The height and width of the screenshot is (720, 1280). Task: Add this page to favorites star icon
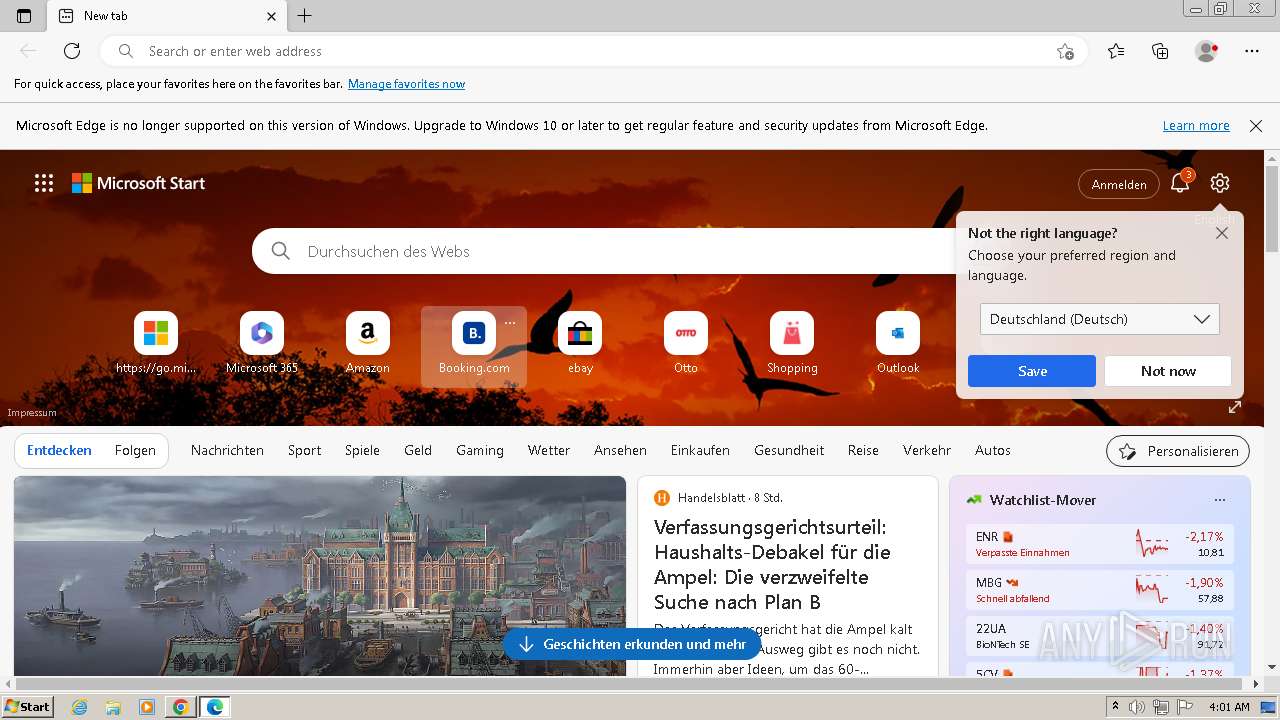pos(1065,51)
